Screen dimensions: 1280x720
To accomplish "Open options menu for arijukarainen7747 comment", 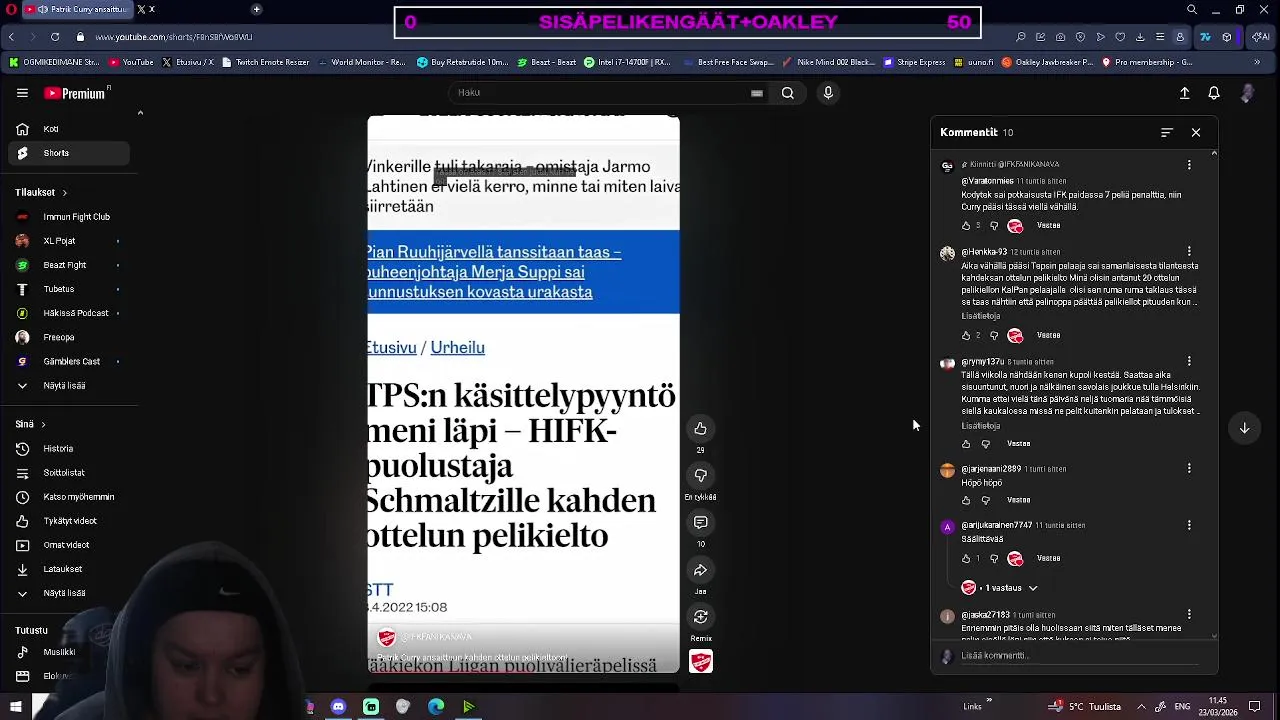I will tap(1189, 525).
